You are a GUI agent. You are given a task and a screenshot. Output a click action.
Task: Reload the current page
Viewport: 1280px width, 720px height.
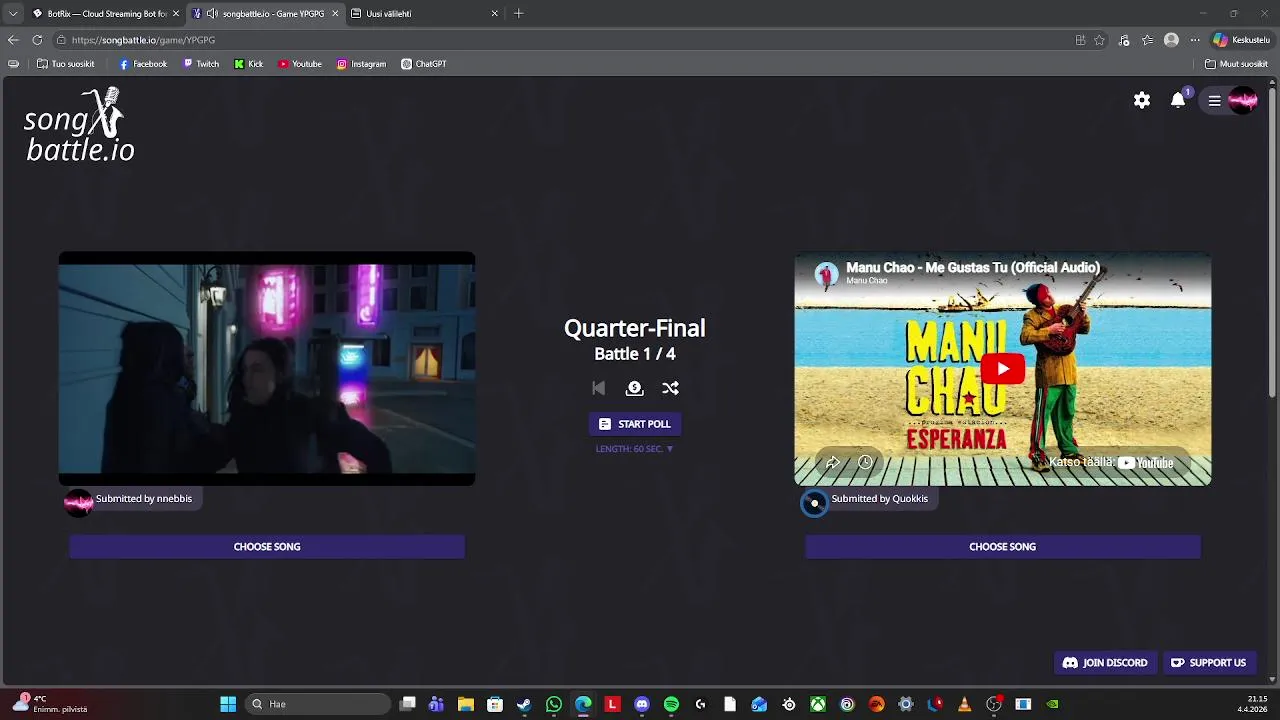coord(37,40)
